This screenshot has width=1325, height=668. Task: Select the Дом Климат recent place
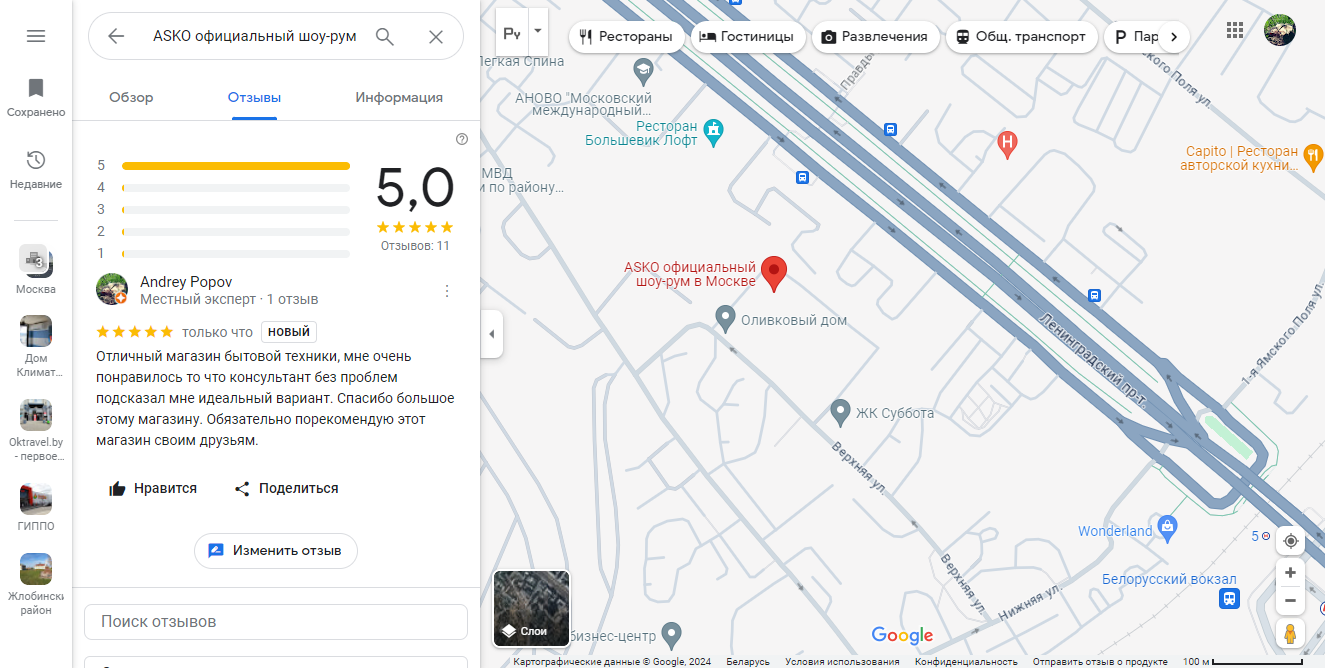36,347
